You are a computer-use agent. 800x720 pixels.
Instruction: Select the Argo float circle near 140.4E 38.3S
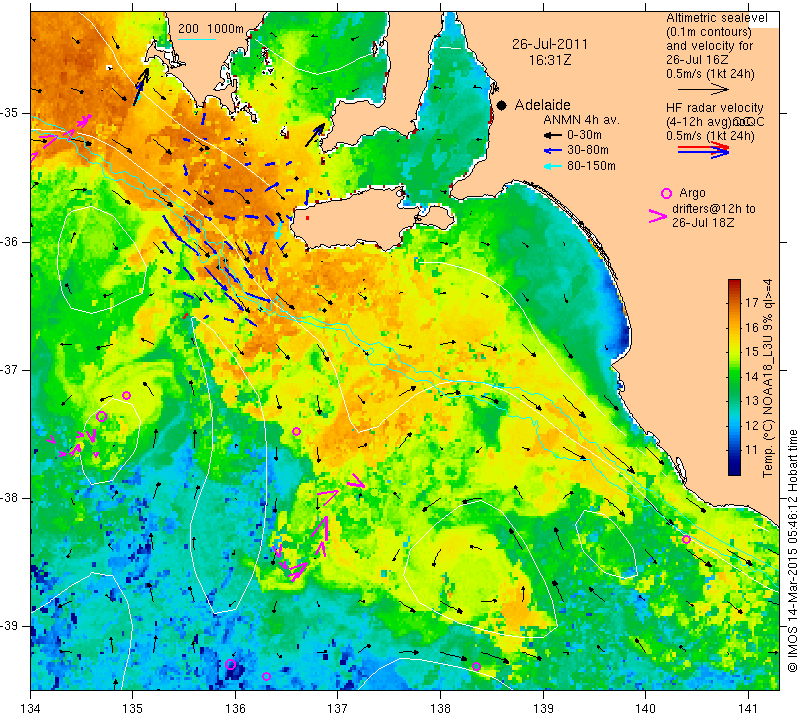point(686,540)
